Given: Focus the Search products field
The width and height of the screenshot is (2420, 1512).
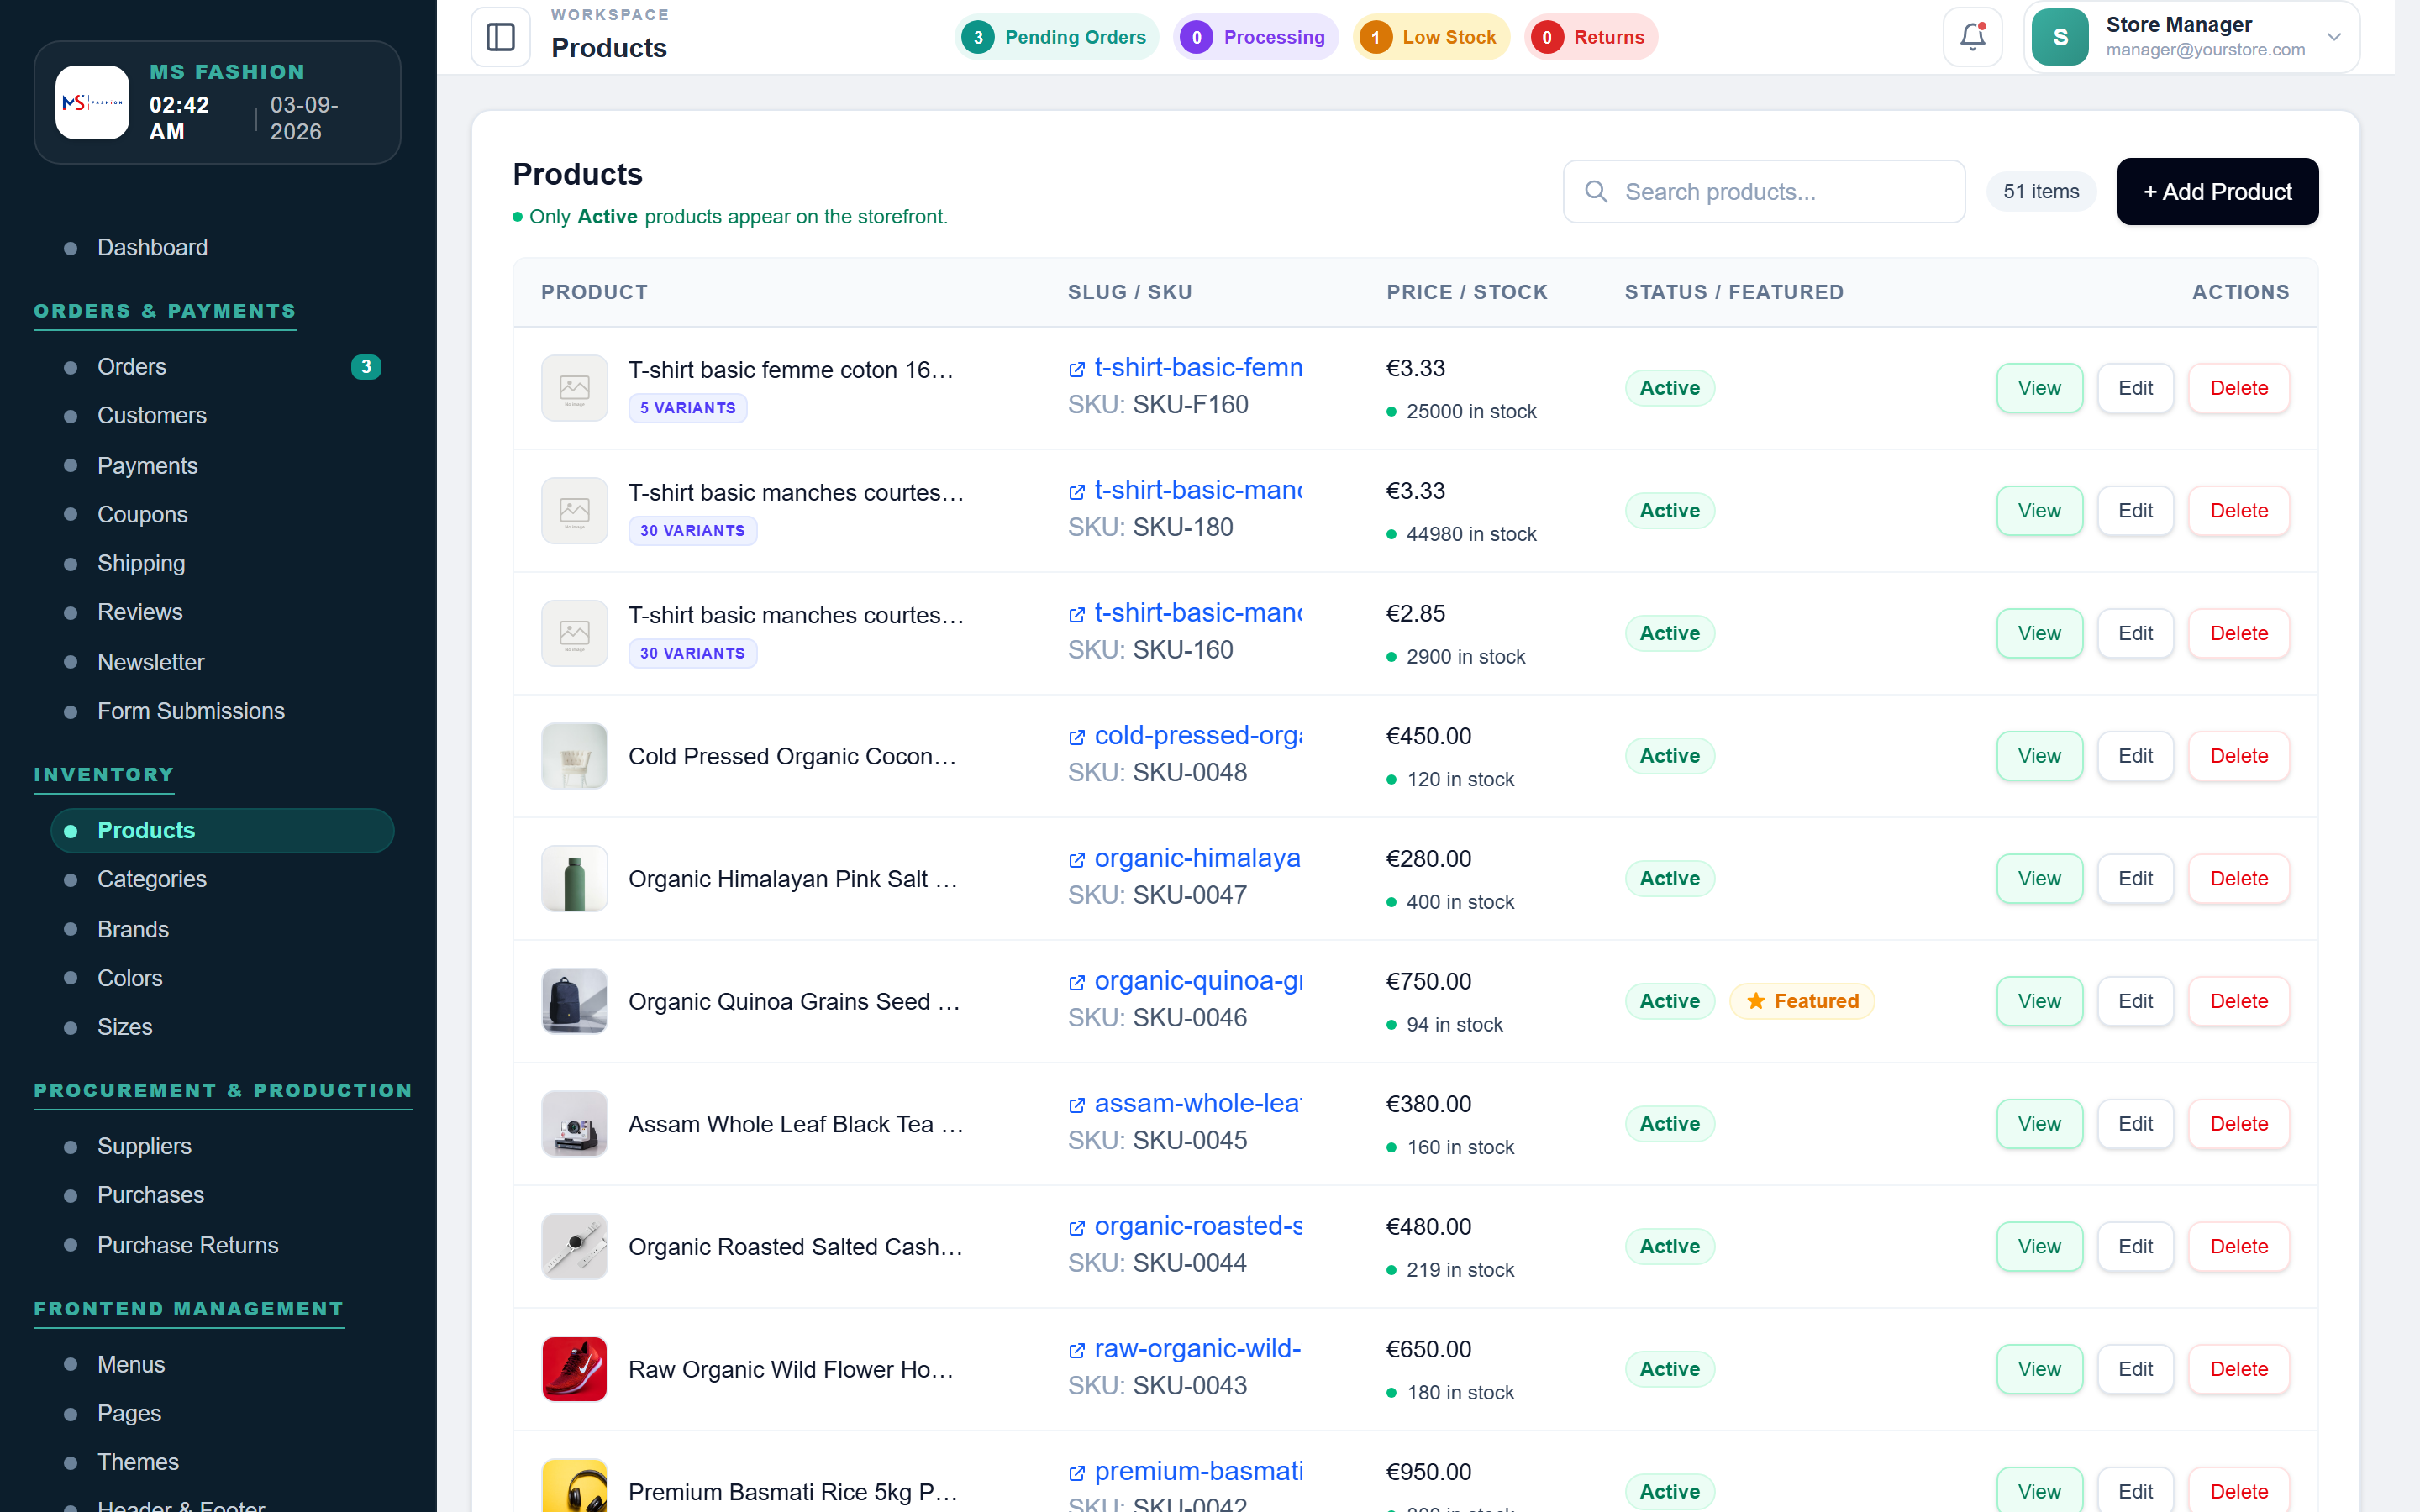Looking at the screenshot, I should pyautogui.click(x=1764, y=191).
